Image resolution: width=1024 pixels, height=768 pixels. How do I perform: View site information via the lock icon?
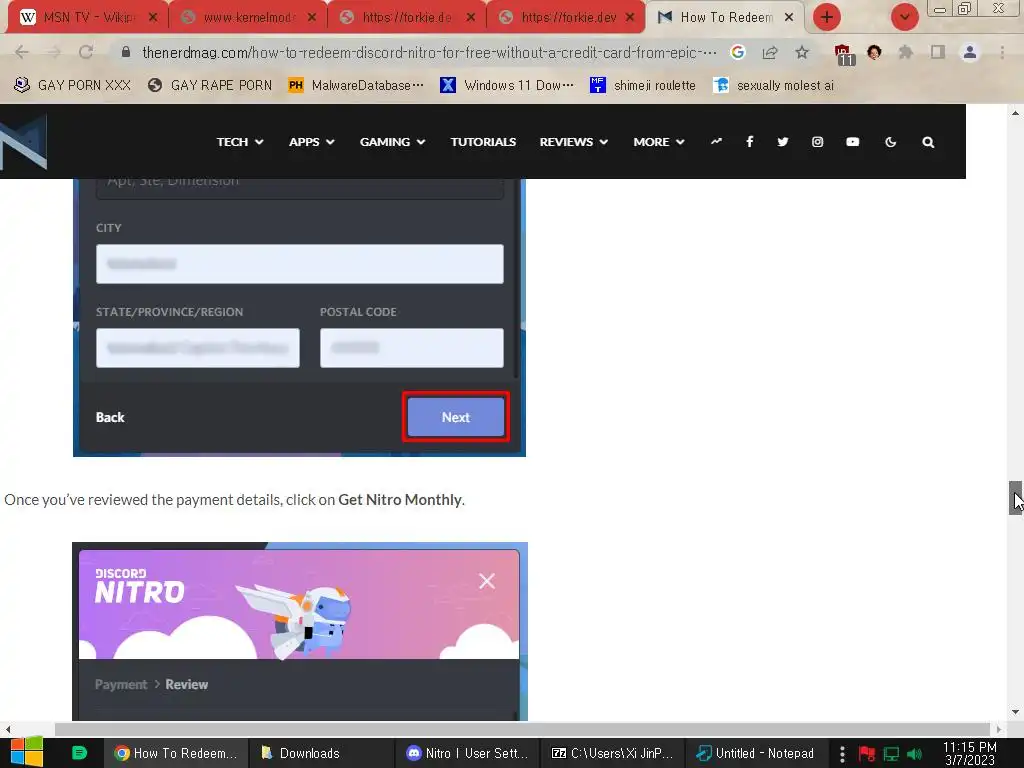(126, 52)
